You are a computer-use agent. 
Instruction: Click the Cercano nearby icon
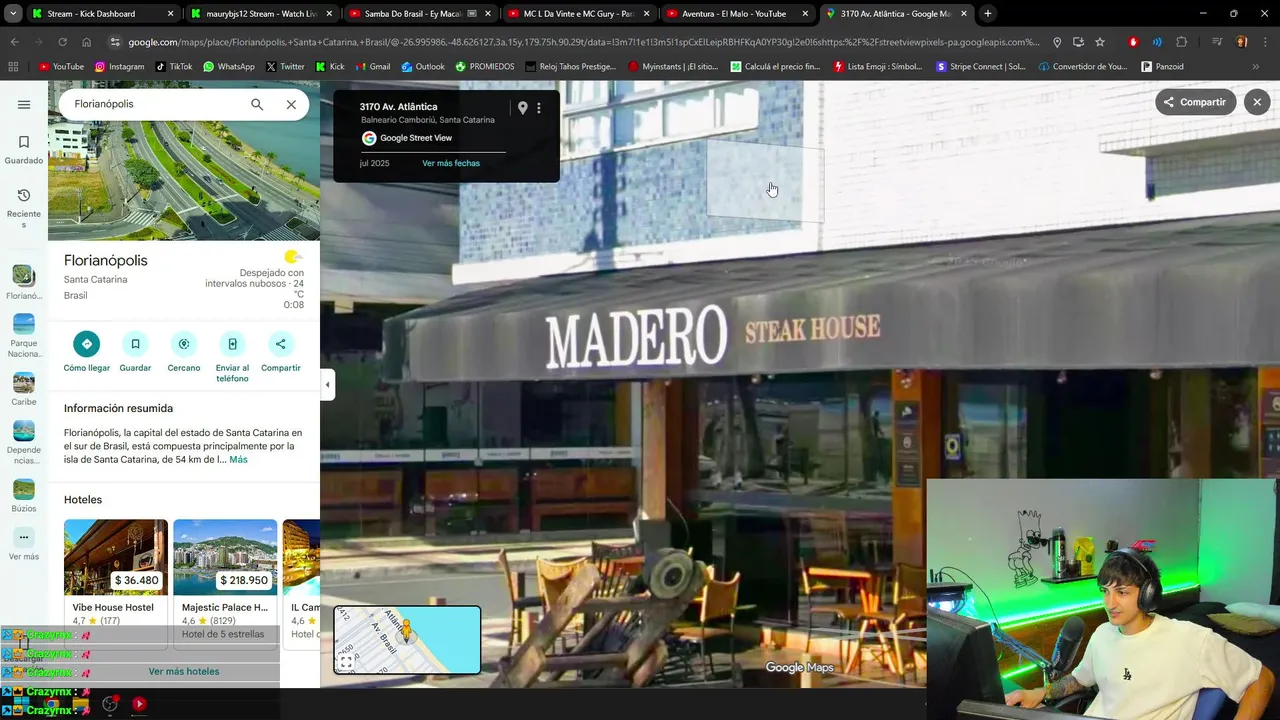pyautogui.click(x=184, y=344)
